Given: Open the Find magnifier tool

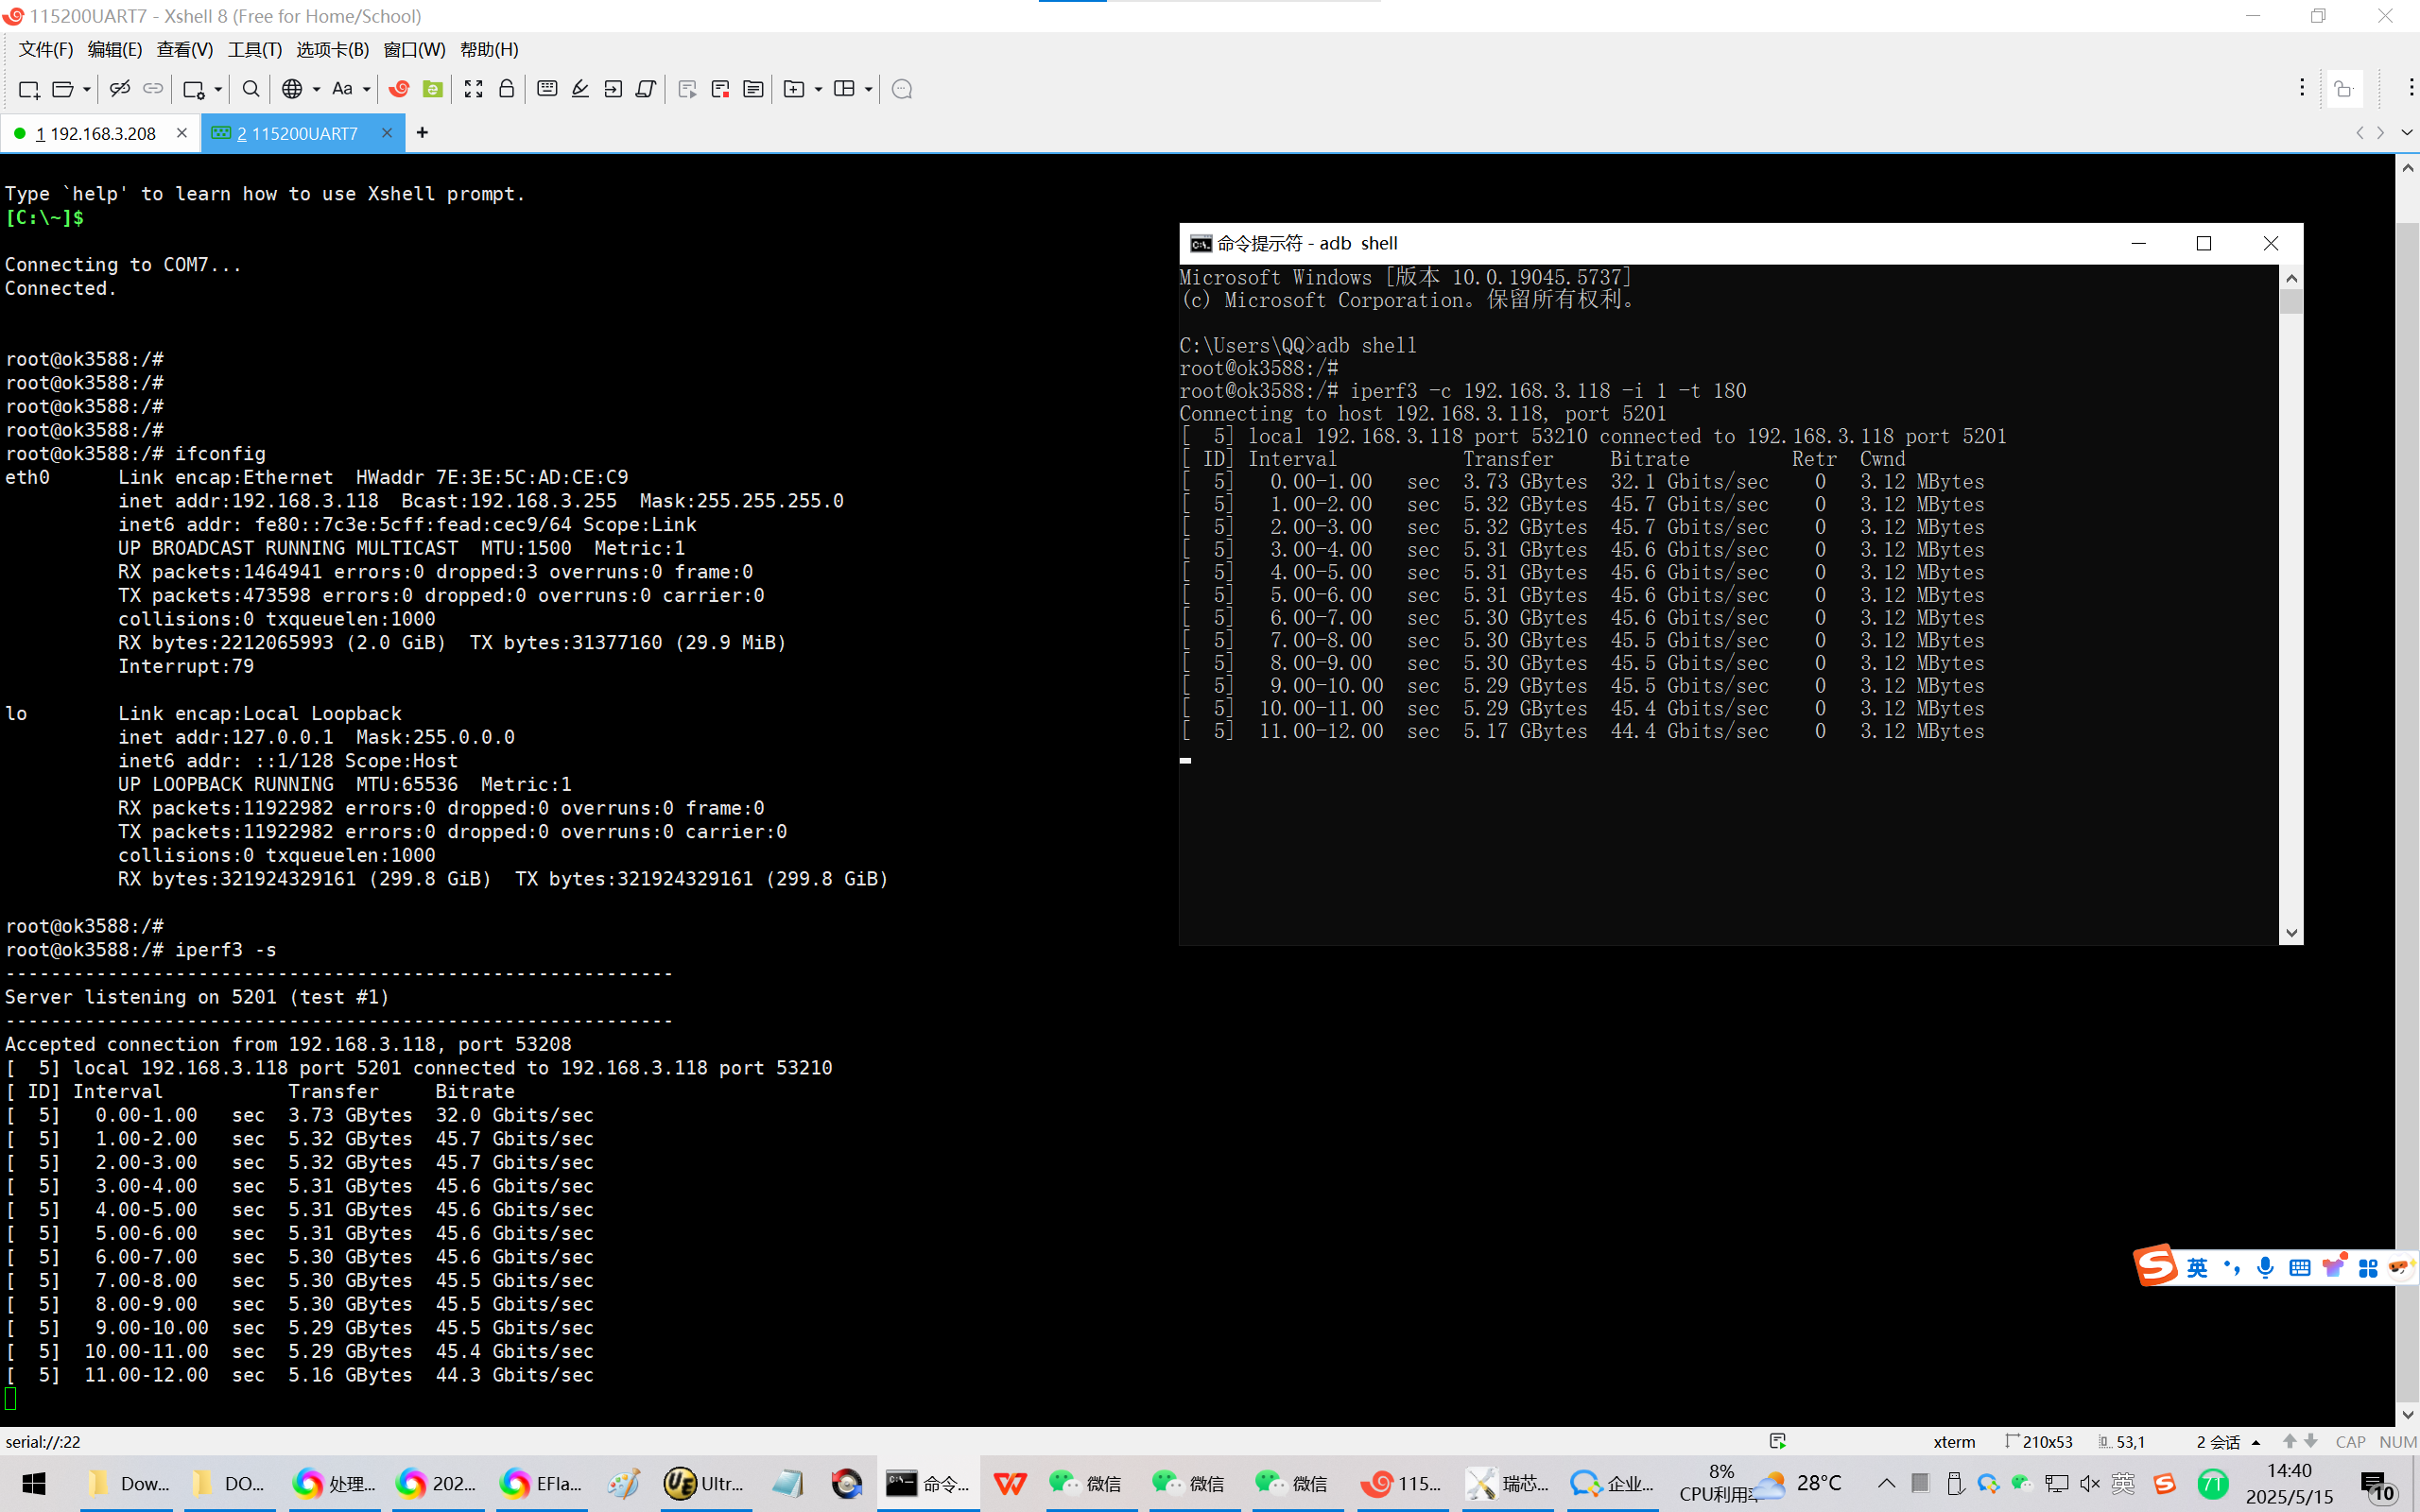Looking at the screenshot, I should (251, 89).
